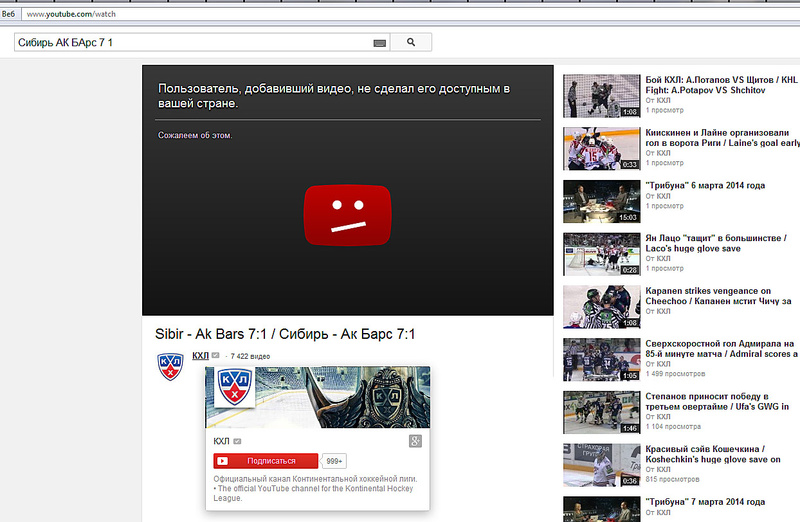The width and height of the screenshot is (800, 522).
Task: Click the search magnifier button
Action: [410, 42]
